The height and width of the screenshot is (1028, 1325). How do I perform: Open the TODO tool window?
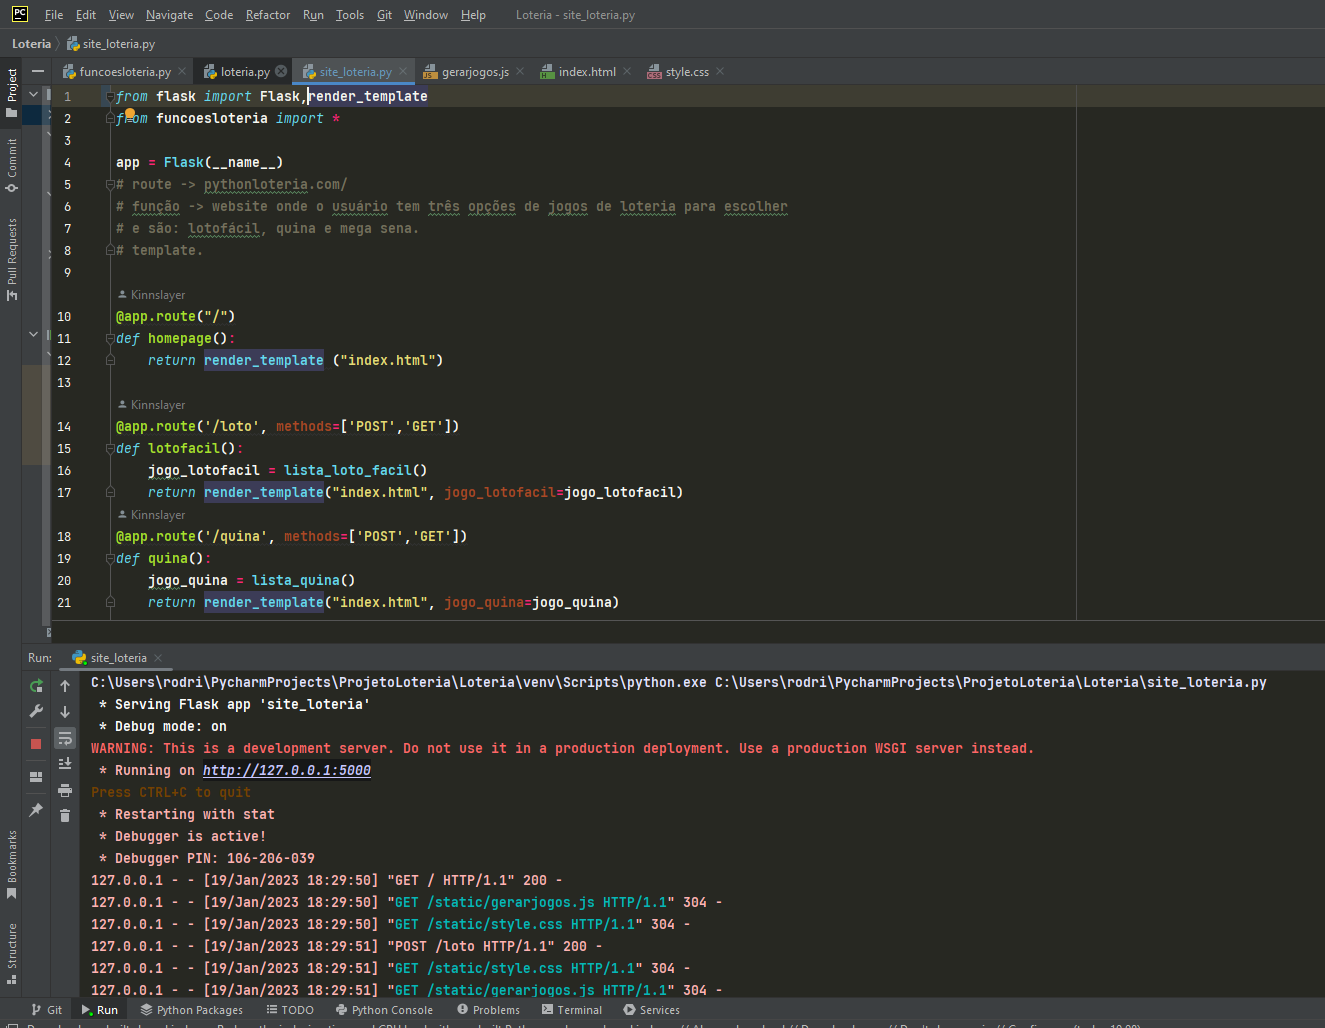point(290,1010)
